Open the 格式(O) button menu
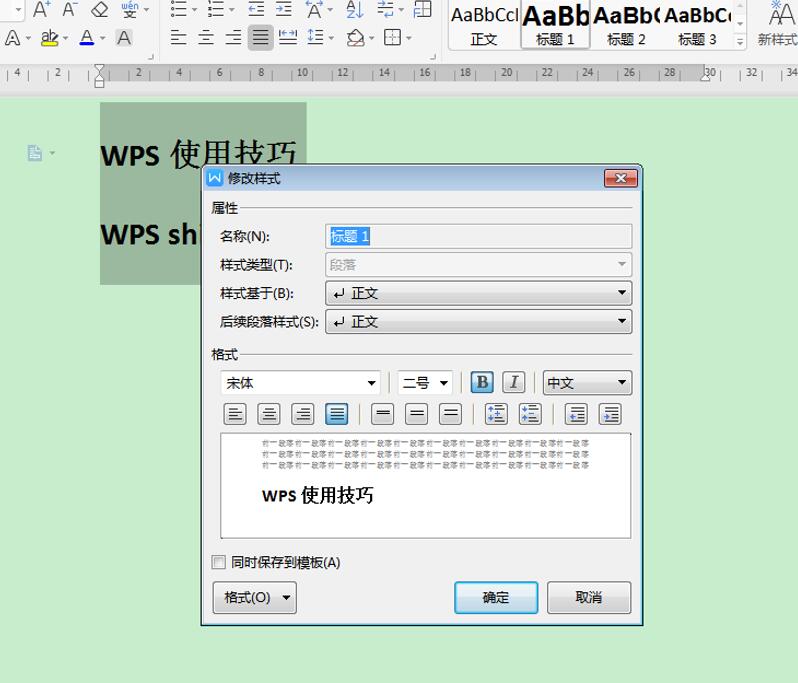 click(254, 597)
